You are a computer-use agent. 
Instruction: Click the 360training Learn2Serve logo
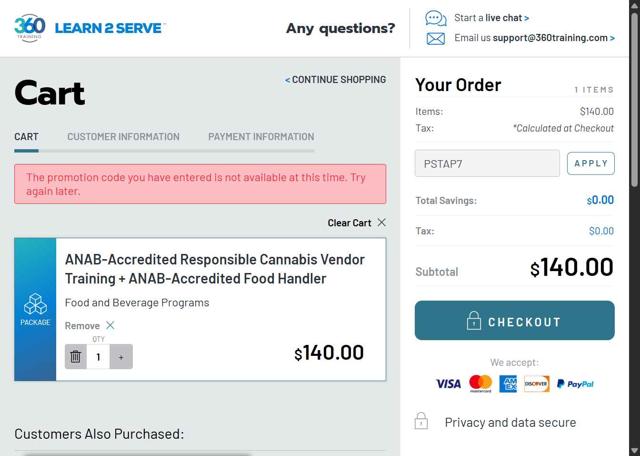pyautogui.click(x=90, y=28)
